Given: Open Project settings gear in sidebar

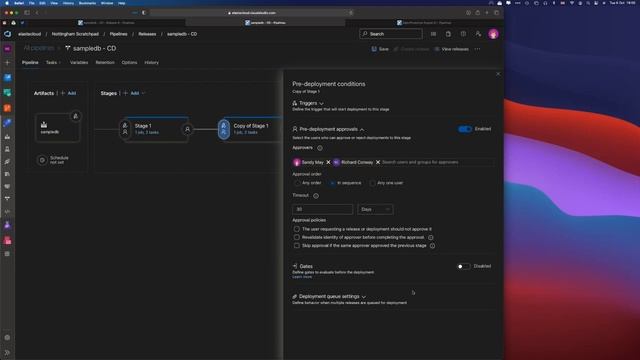Looking at the screenshot, I should [7, 338].
